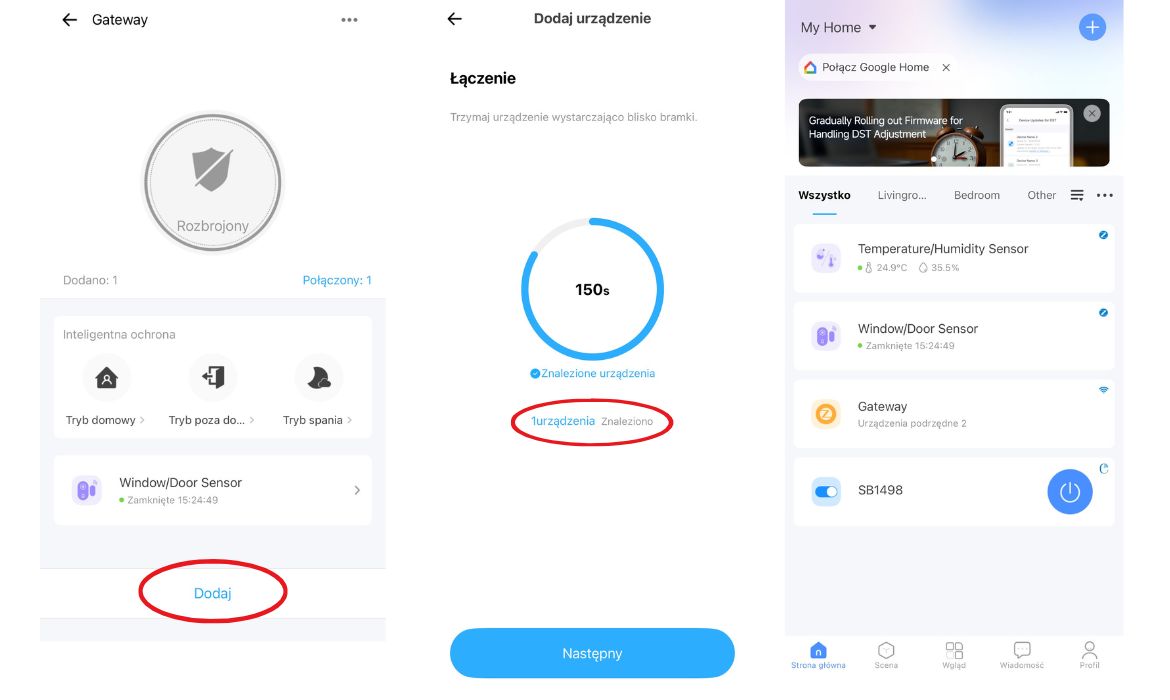Tap the blue plus add device icon

click(x=1092, y=27)
